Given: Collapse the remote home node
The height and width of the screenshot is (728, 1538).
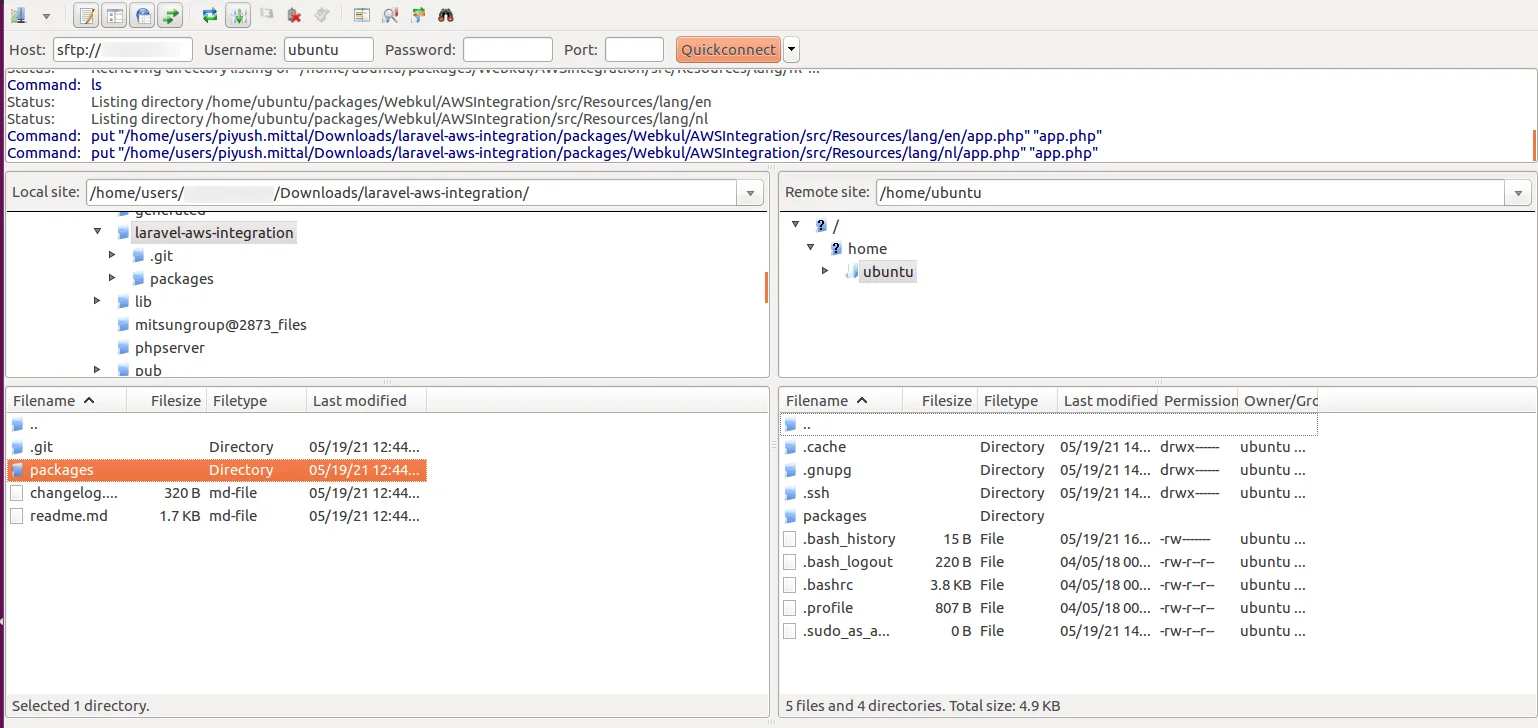Looking at the screenshot, I should click(811, 248).
